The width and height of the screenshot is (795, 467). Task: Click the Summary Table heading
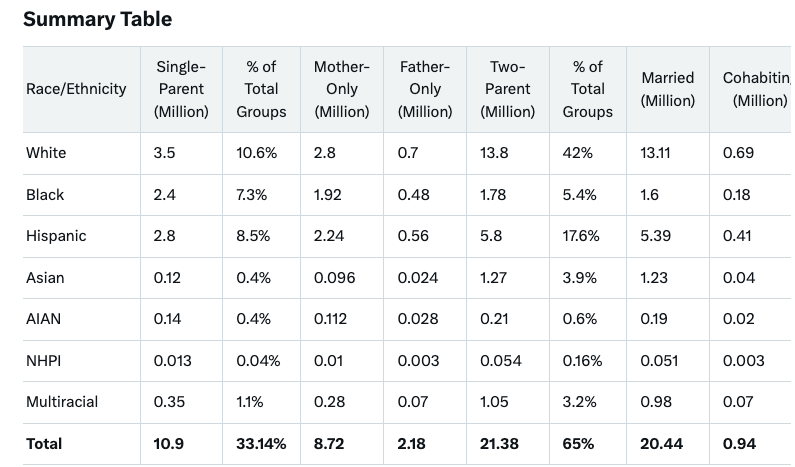click(97, 19)
